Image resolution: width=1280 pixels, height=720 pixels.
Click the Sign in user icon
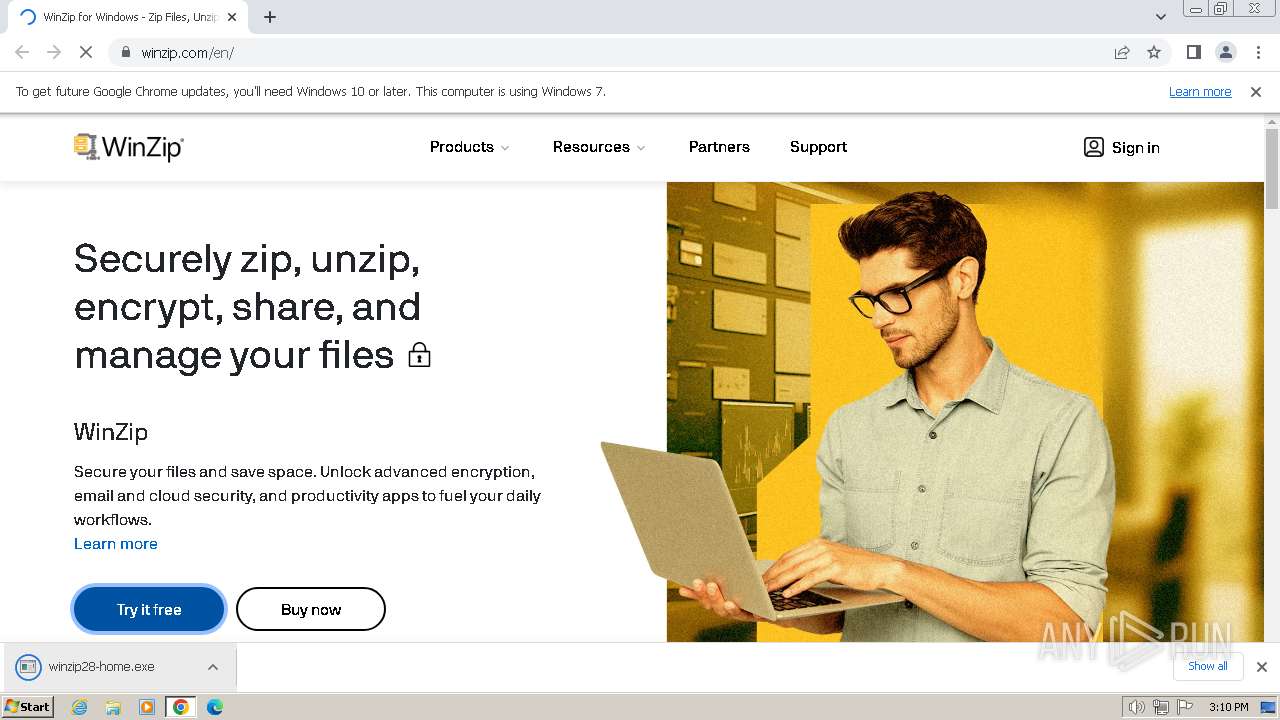1094,147
